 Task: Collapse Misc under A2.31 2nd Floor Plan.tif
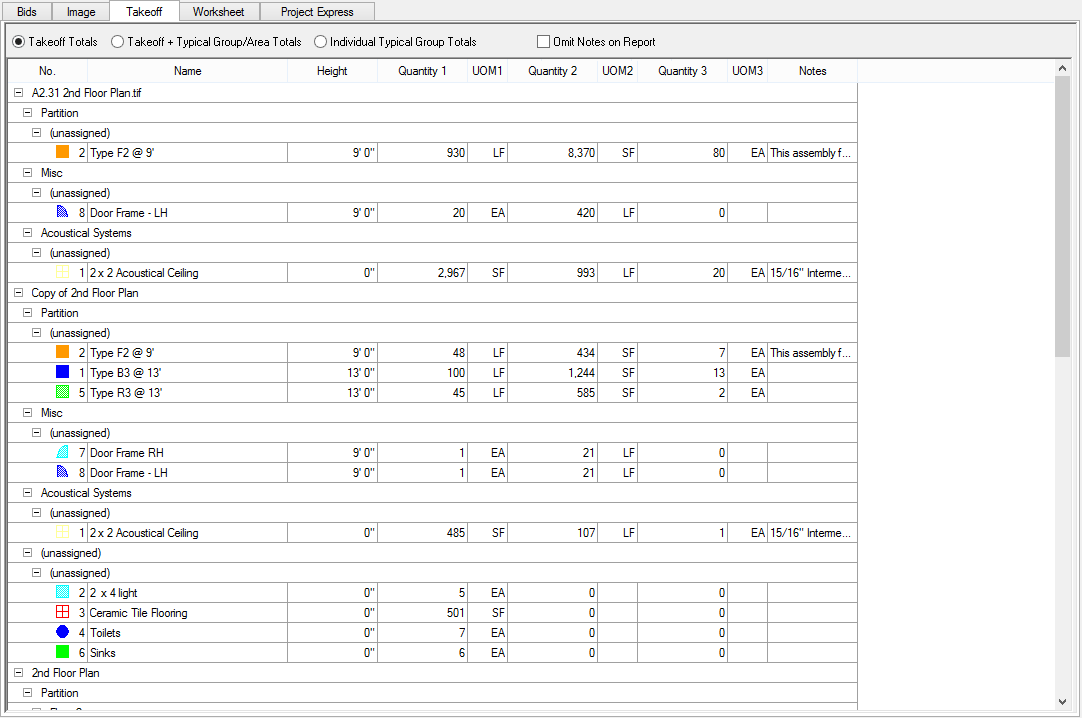(28, 172)
